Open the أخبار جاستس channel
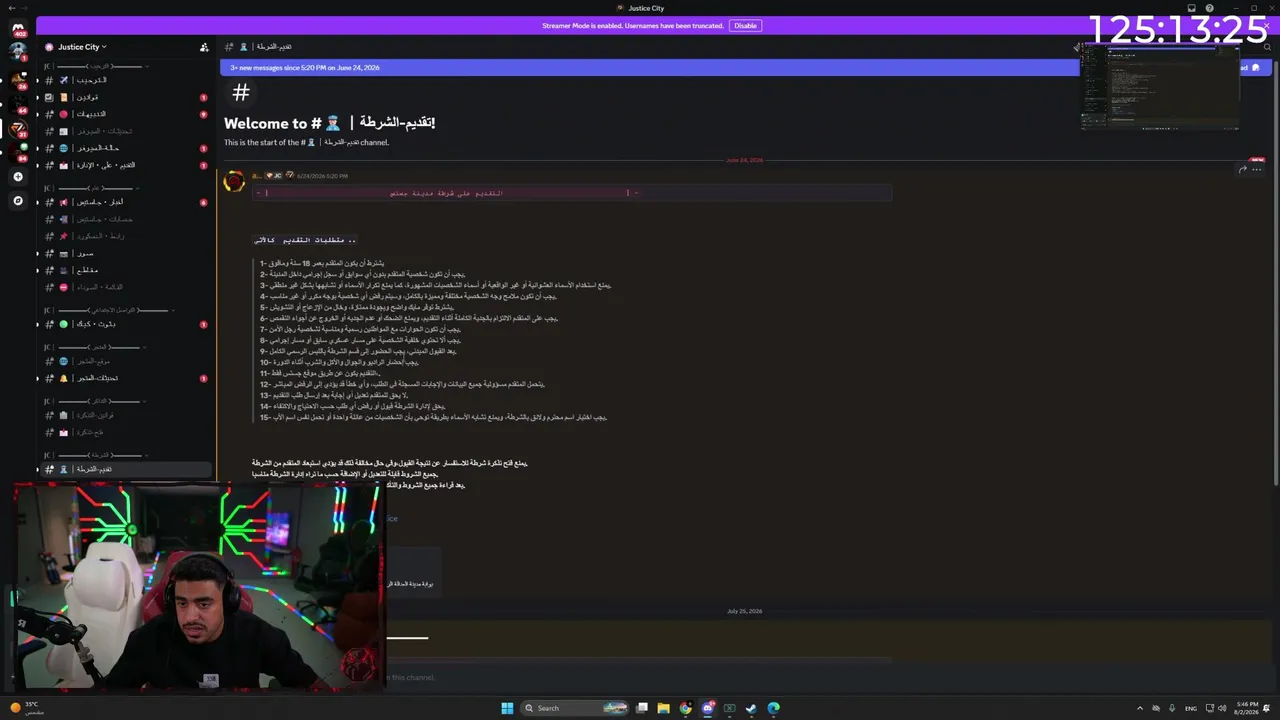Viewport: 1280px width, 720px height. [x=126, y=202]
